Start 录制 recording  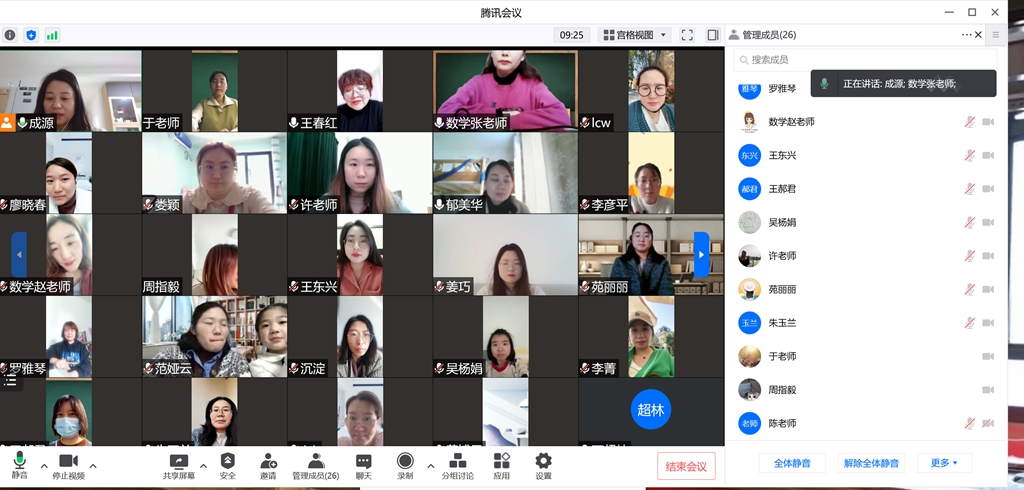click(405, 461)
